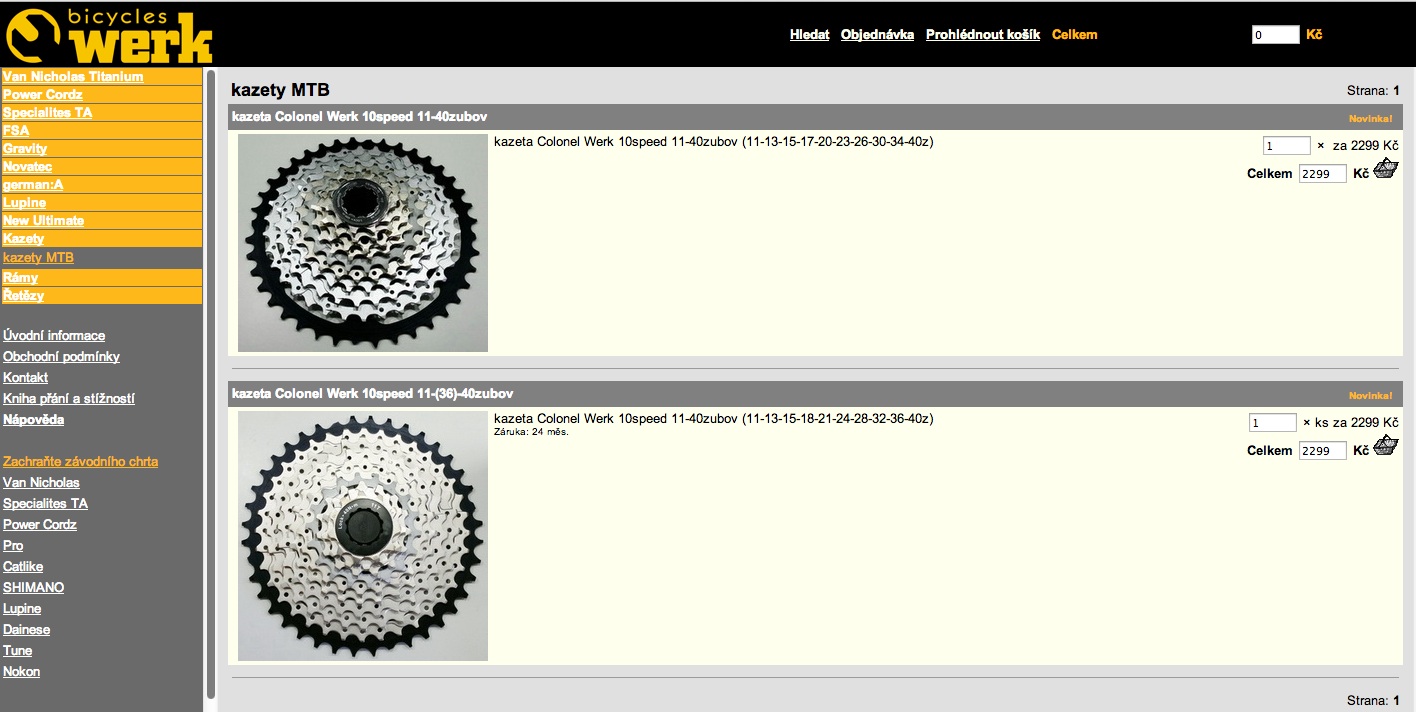Select Van Nicholas Titanium category
Image resolution: width=1416 pixels, height=712 pixels.
tap(73, 77)
